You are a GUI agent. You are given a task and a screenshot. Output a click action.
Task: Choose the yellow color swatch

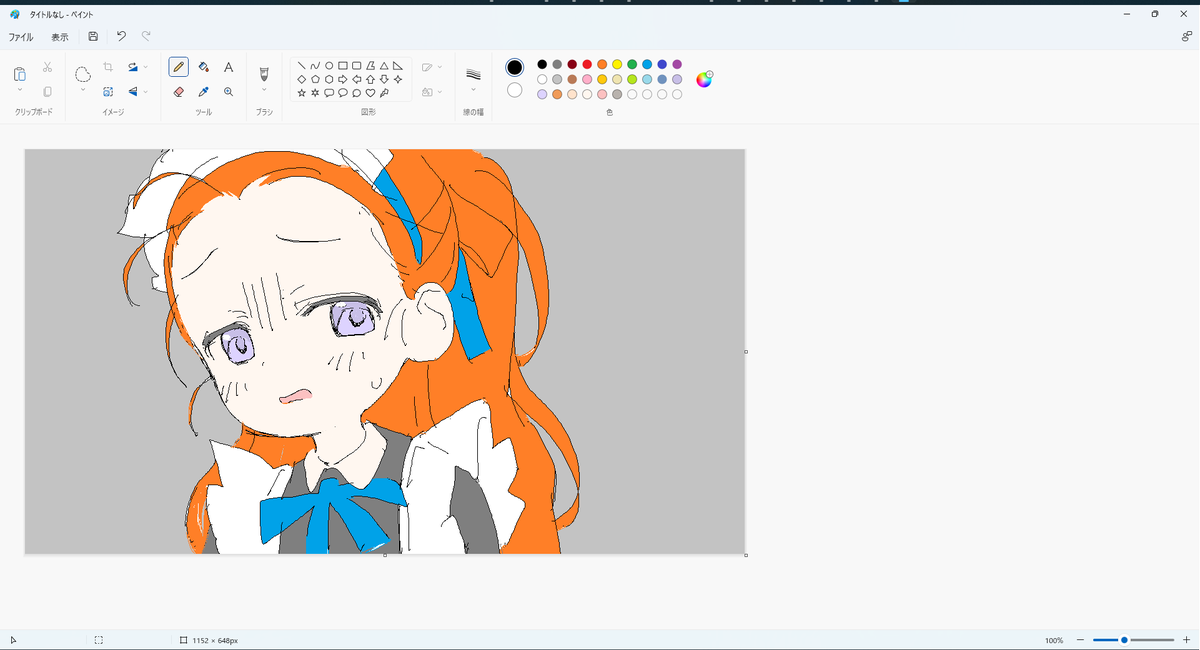tap(617, 64)
